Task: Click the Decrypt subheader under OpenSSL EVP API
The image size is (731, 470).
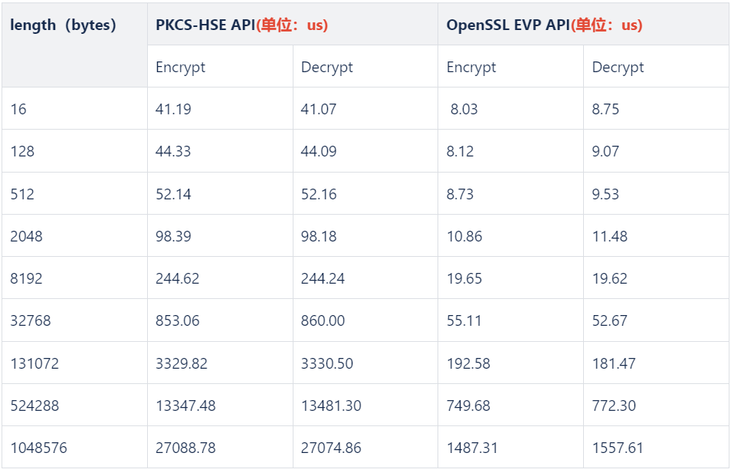Action: 656,67
